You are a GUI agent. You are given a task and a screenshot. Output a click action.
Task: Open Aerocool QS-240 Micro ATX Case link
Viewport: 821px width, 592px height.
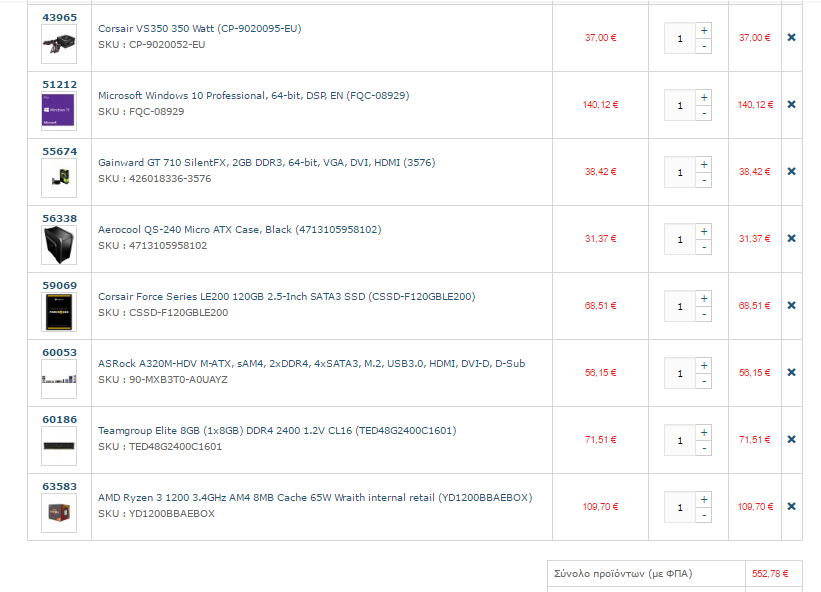[x=239, y=230]
